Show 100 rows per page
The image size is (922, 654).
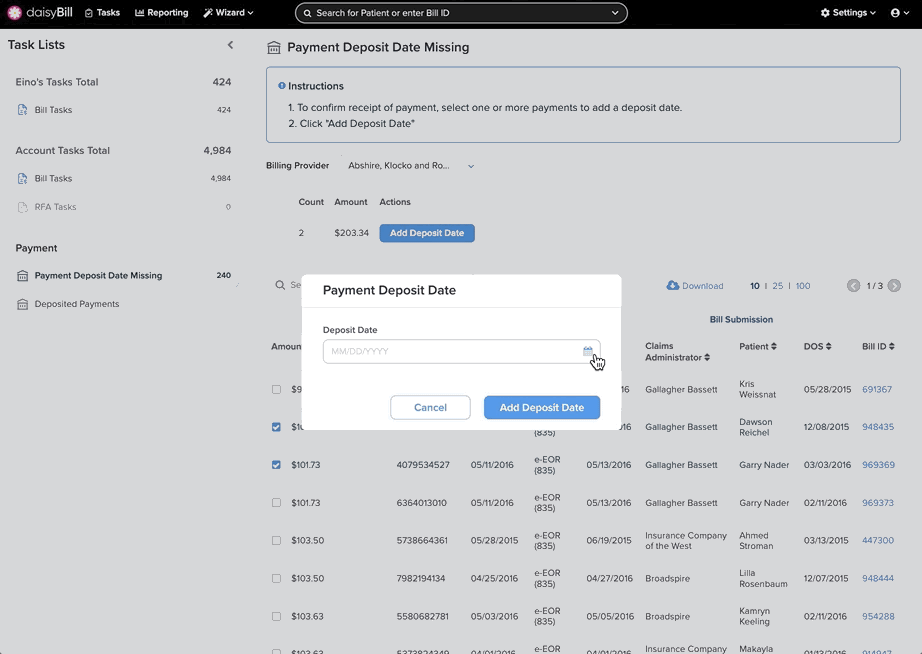click(x=803, y=286)
